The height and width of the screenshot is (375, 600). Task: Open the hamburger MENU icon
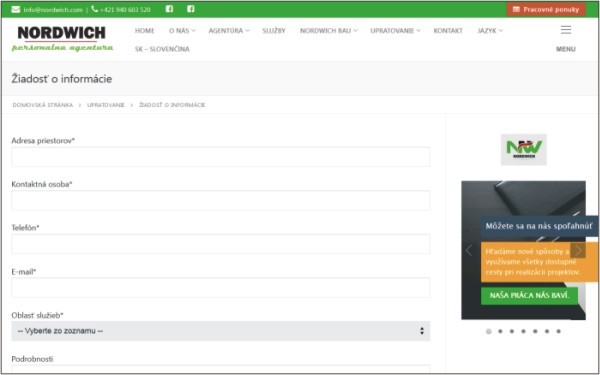[x=566, y=30]
